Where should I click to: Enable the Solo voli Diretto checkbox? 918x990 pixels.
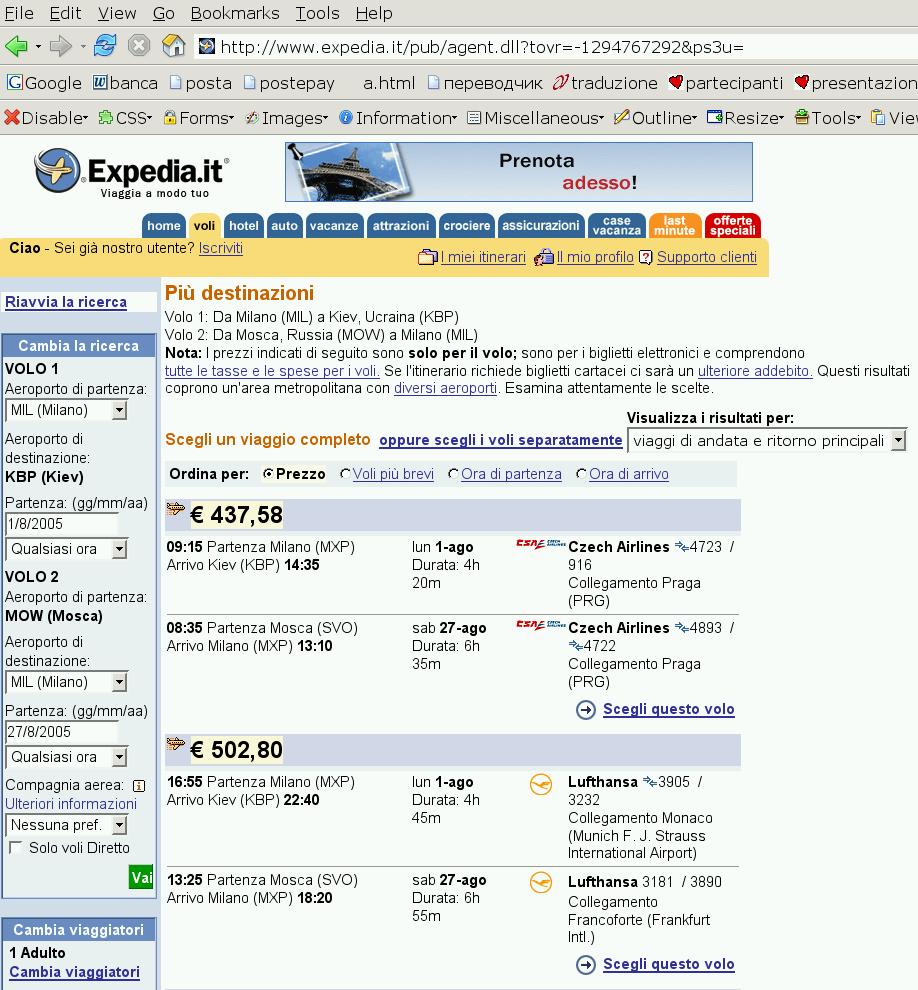click(x=16, y=848)
